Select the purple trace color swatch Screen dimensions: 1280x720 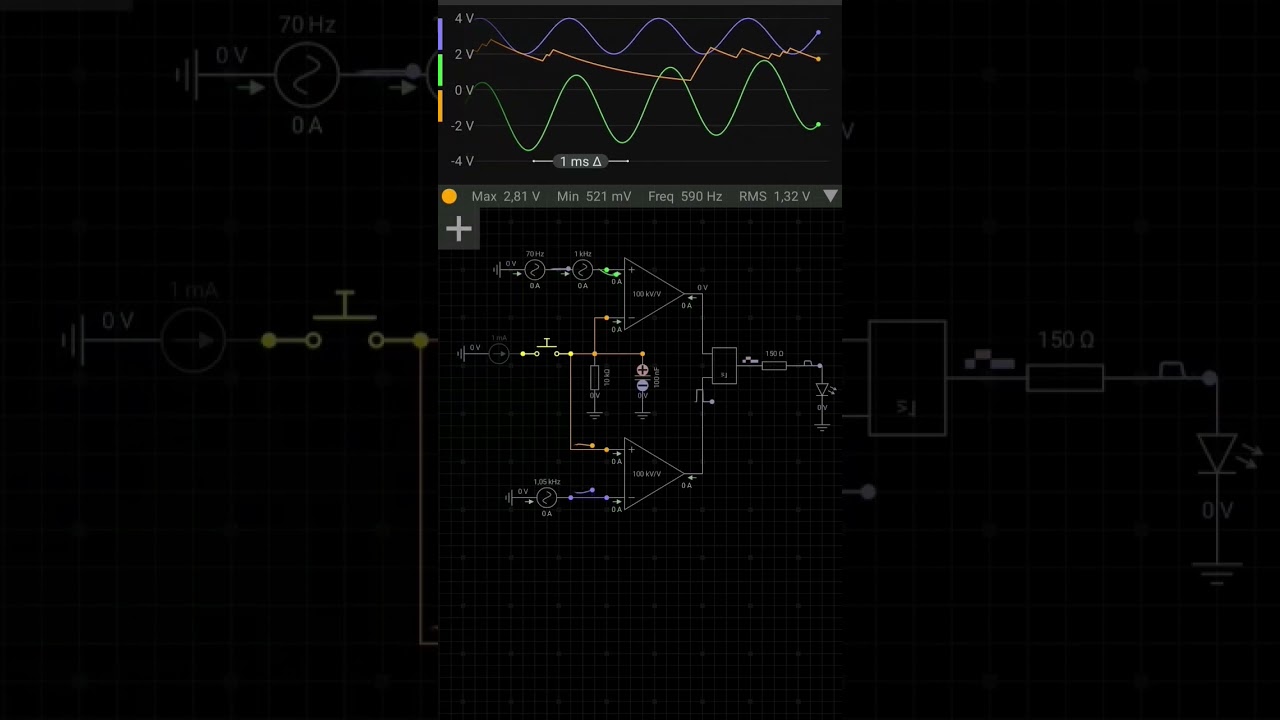440,35
